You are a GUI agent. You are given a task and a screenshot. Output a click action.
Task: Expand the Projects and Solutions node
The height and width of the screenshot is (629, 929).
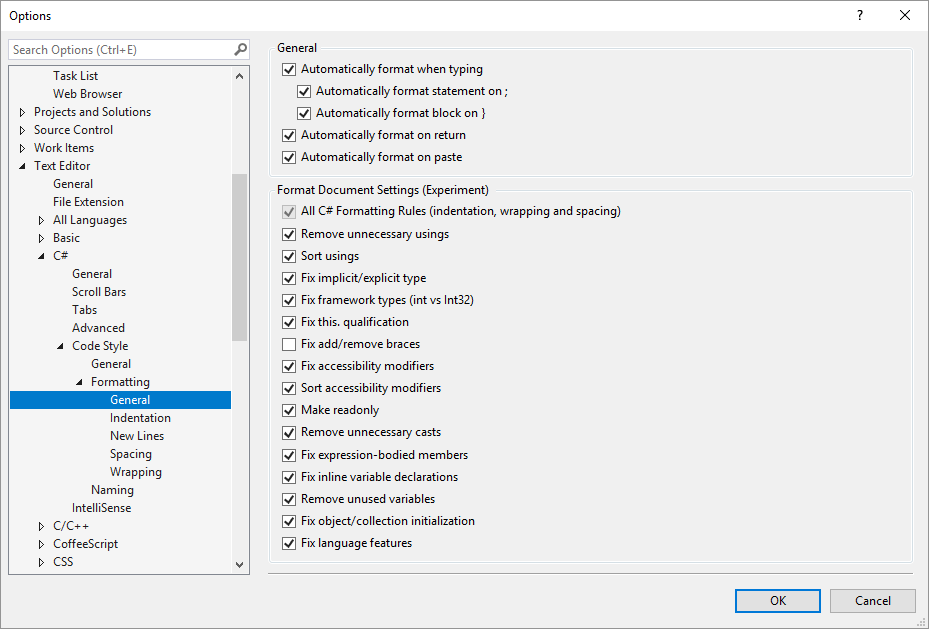22,111
